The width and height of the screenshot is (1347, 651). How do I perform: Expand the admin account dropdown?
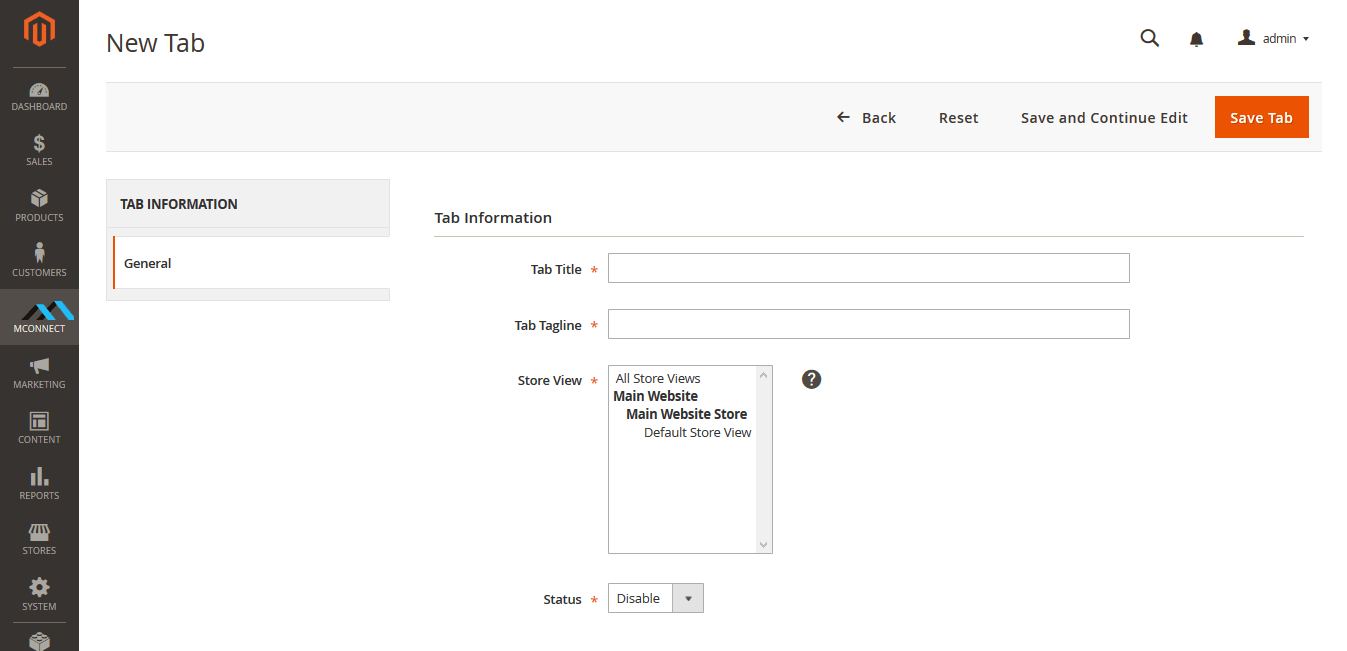click(x=1274, y=38)
